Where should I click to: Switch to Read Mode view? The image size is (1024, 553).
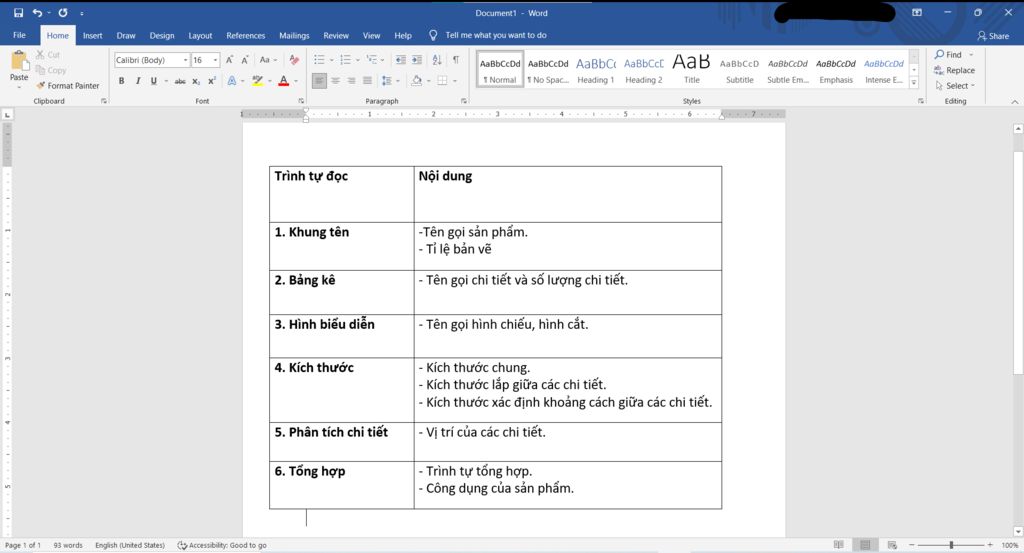click(839, 545)
